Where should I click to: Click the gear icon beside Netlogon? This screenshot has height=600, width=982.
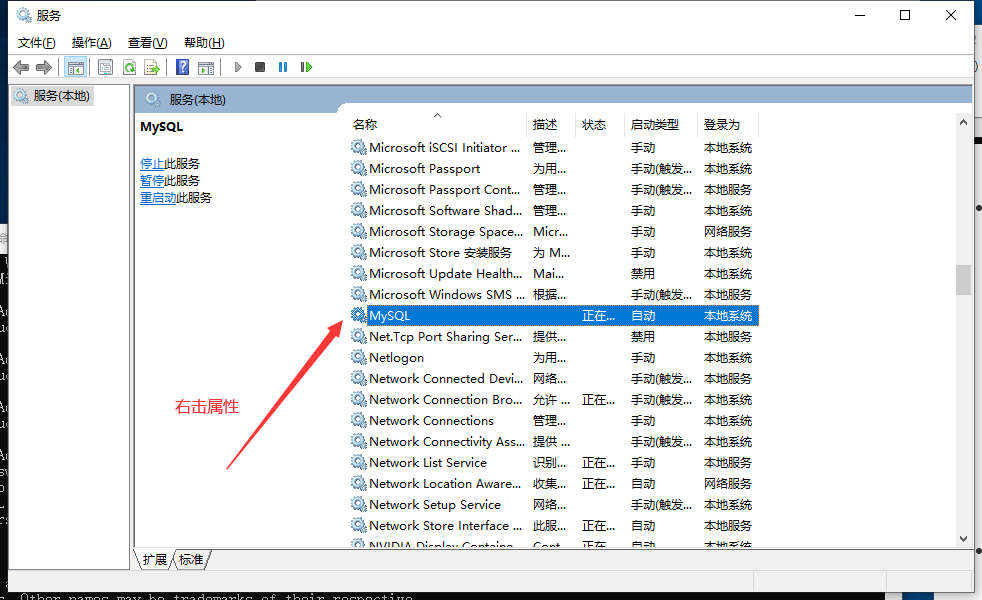[x=358, y=357]
